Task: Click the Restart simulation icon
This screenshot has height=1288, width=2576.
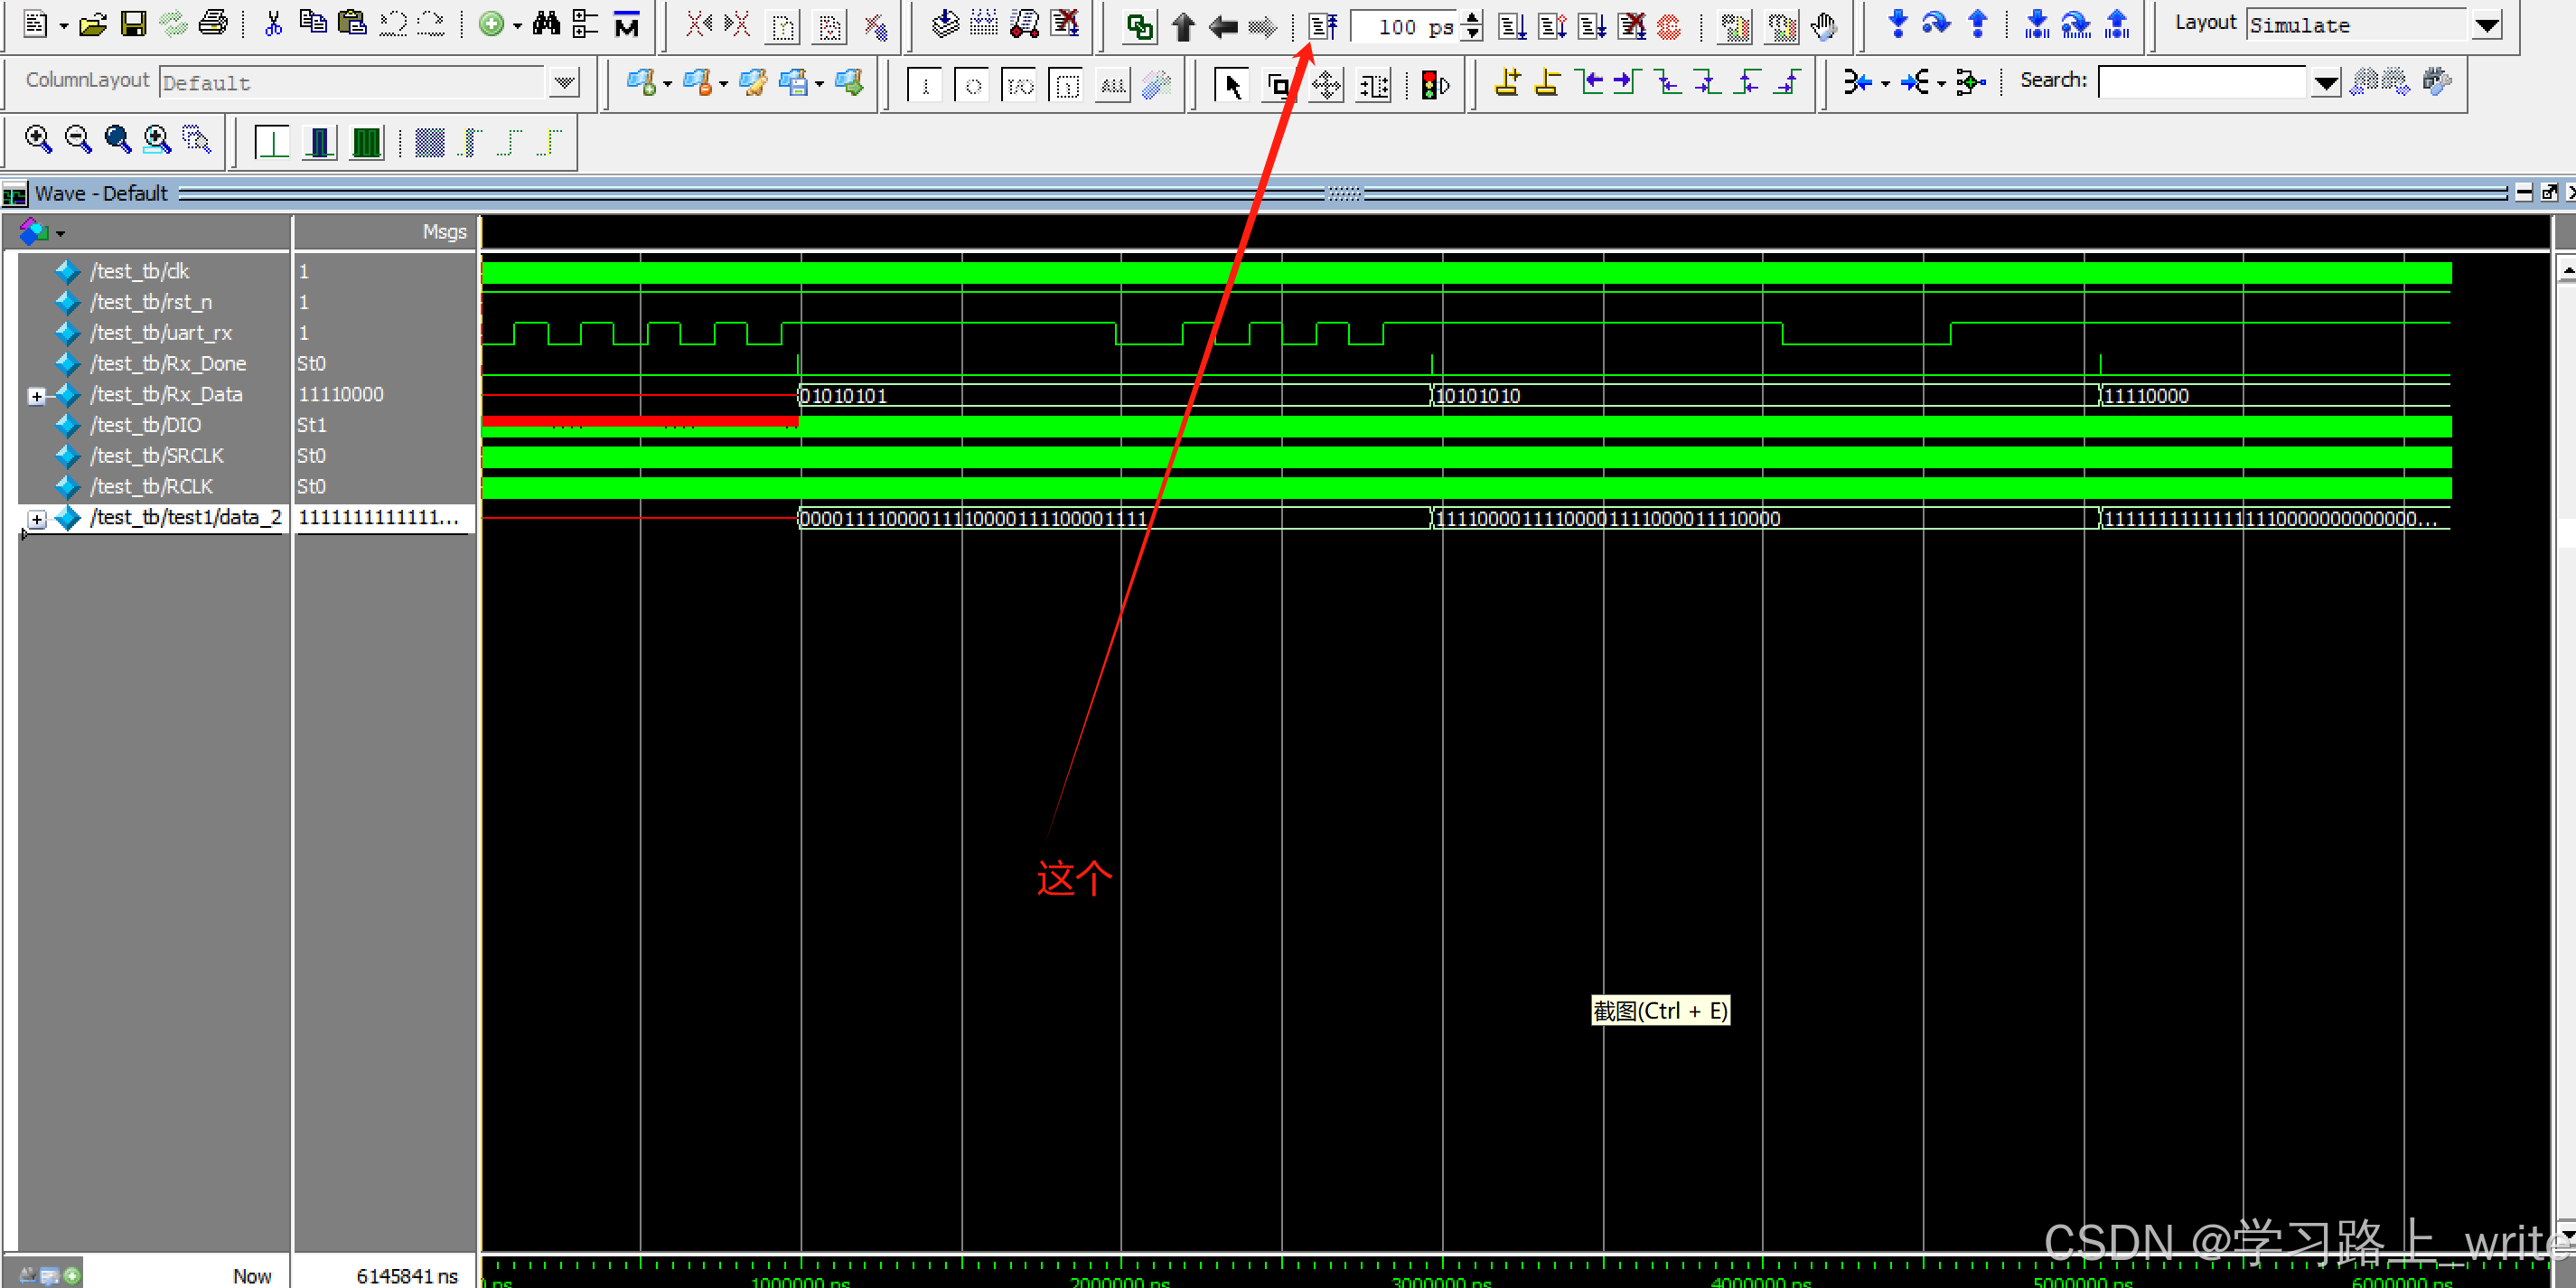Action: click(1322, 26)
